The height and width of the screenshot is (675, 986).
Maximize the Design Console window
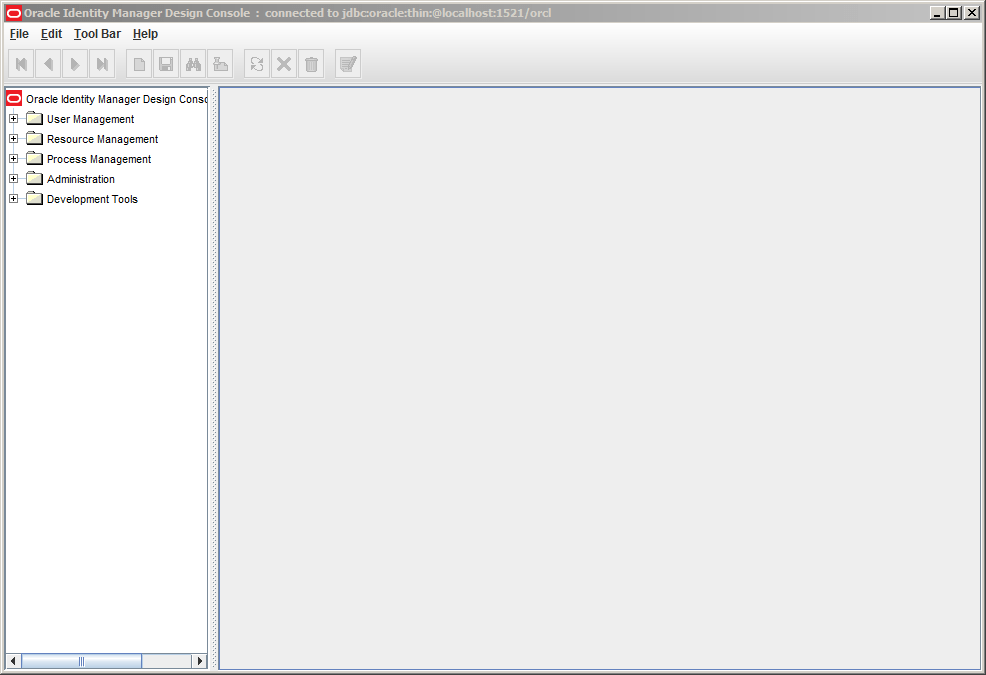pos(954,13)
